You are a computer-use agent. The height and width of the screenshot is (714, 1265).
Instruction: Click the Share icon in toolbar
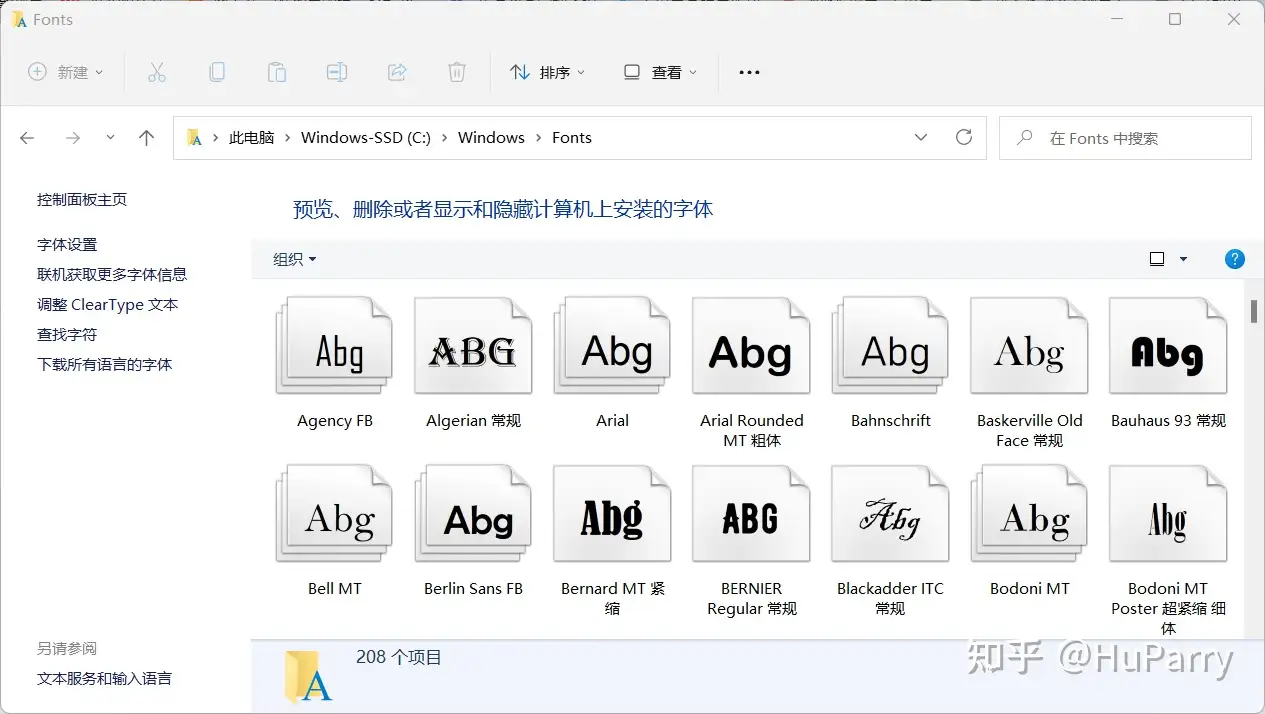coord(397,72)
